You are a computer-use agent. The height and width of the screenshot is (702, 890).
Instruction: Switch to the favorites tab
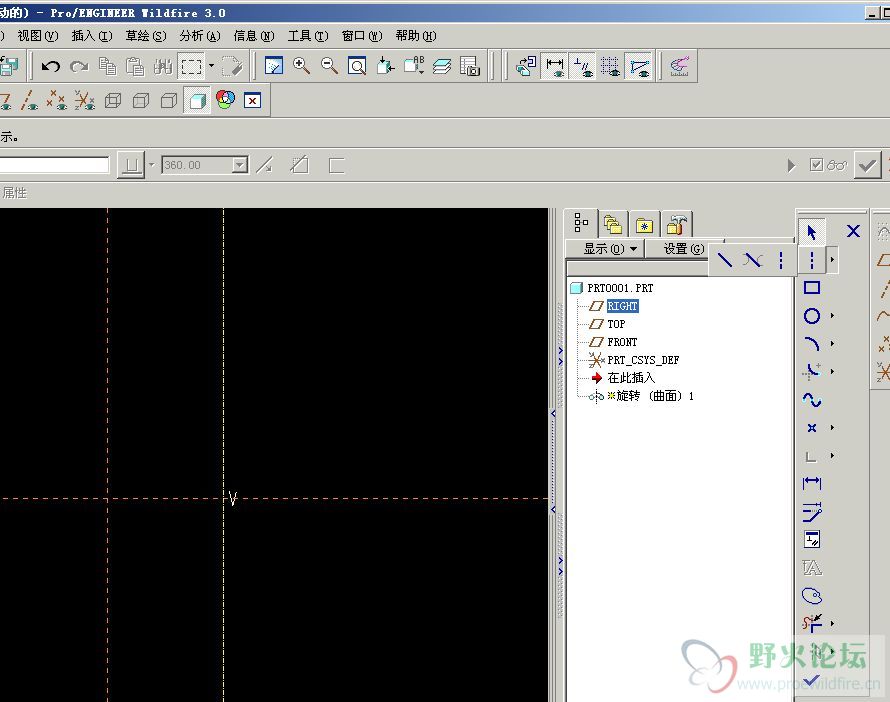pyautogui.click(x=644, y=225)
